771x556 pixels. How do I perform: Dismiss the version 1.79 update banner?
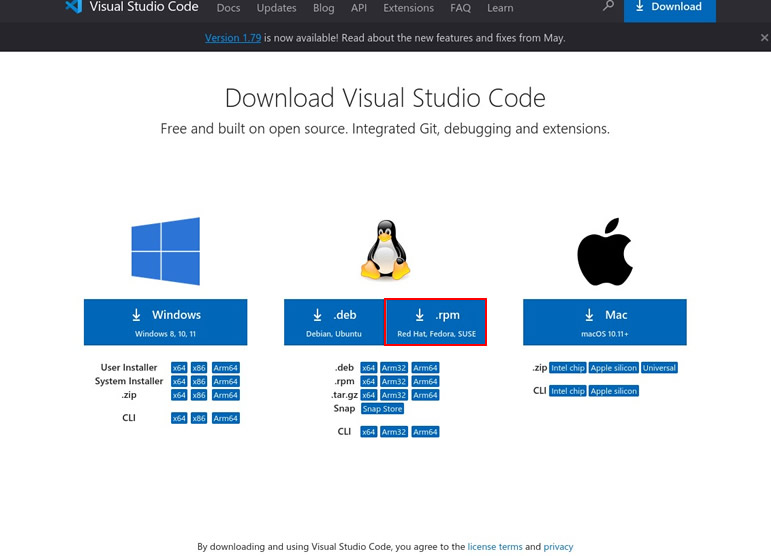tap(764, 38)
